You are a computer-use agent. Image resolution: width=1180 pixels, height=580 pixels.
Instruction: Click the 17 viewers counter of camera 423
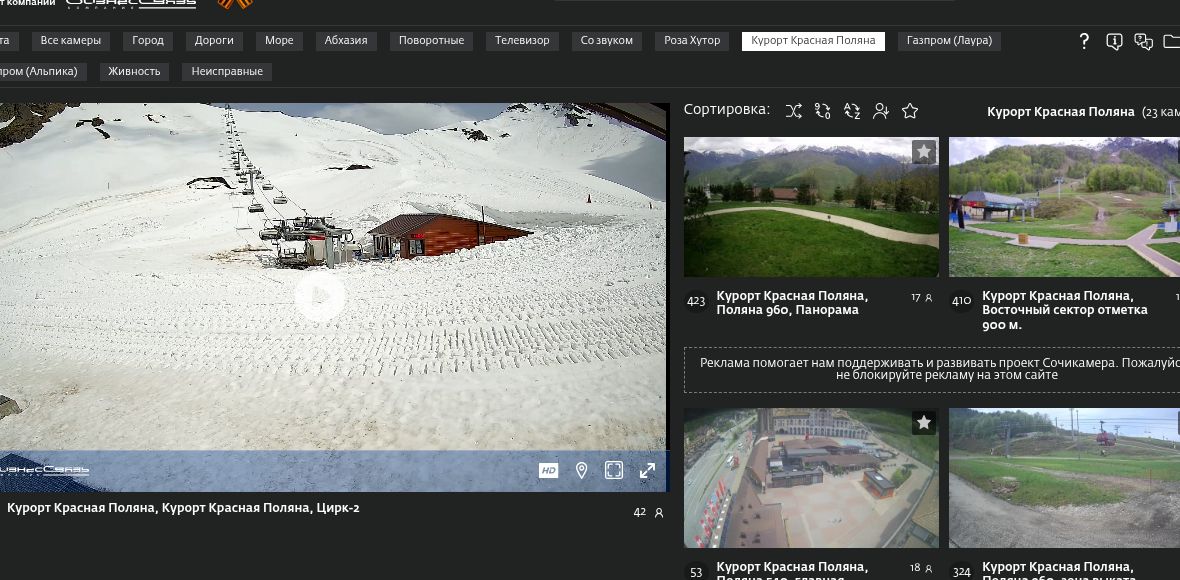(922, 298)
